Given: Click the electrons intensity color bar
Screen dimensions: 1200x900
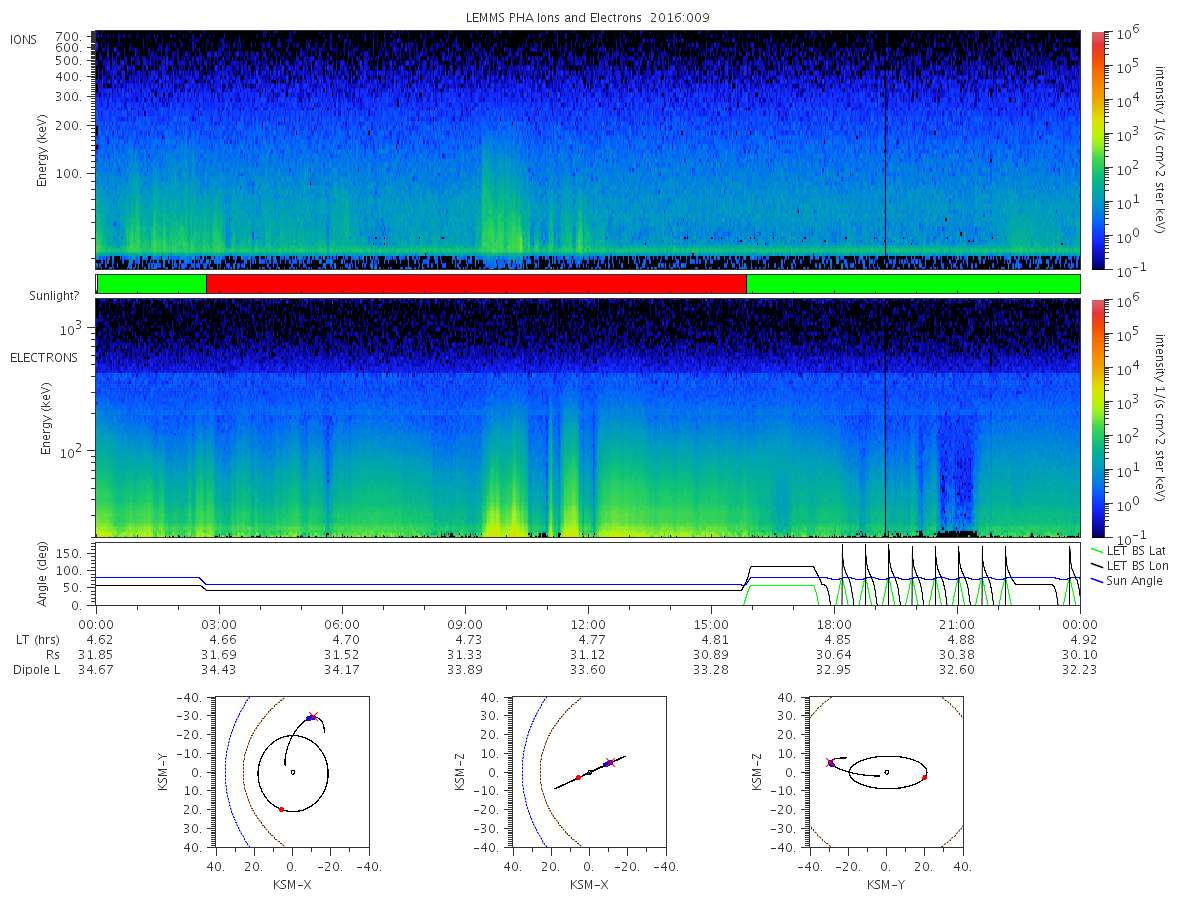Looking at the screenshot, I should click(1097, 418).
